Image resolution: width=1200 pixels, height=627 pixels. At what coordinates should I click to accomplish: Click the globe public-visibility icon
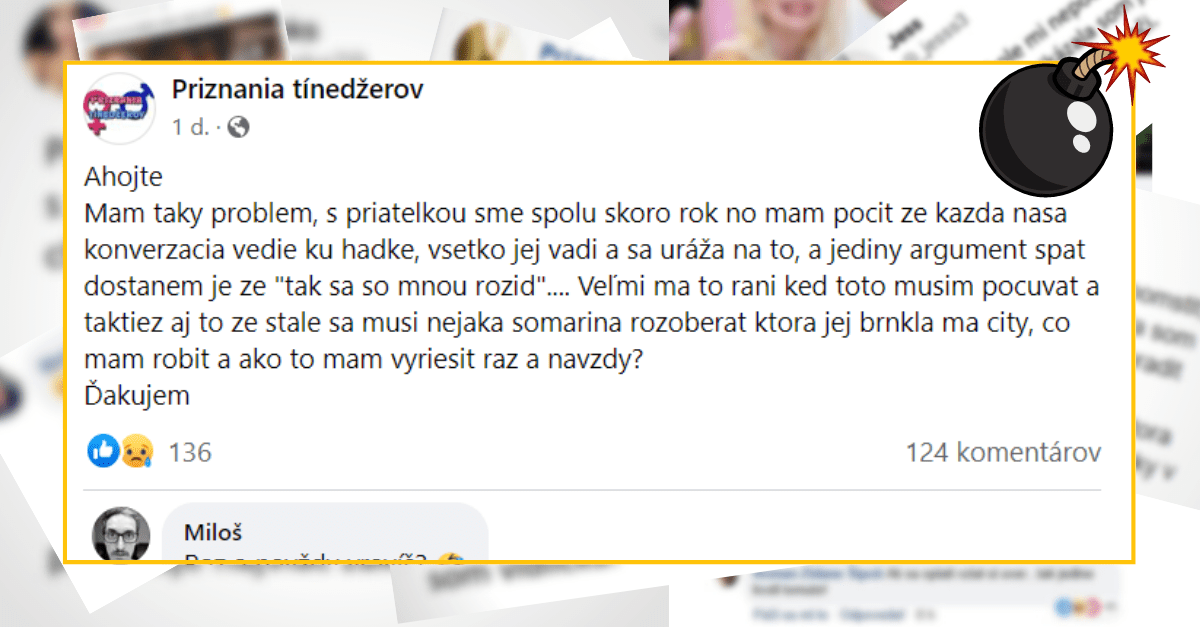coord(239,127)
